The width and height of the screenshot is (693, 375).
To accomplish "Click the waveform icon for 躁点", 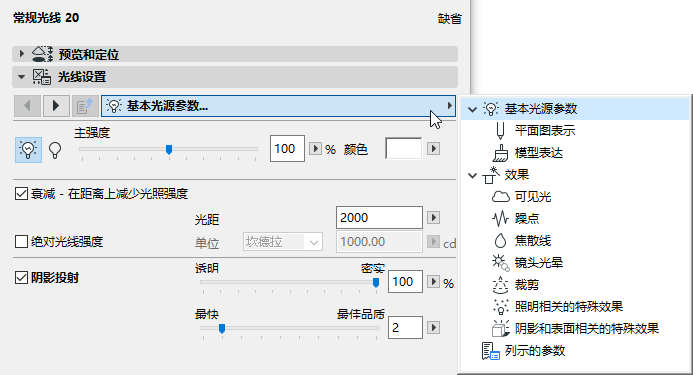I will click(x=500, y=218).
